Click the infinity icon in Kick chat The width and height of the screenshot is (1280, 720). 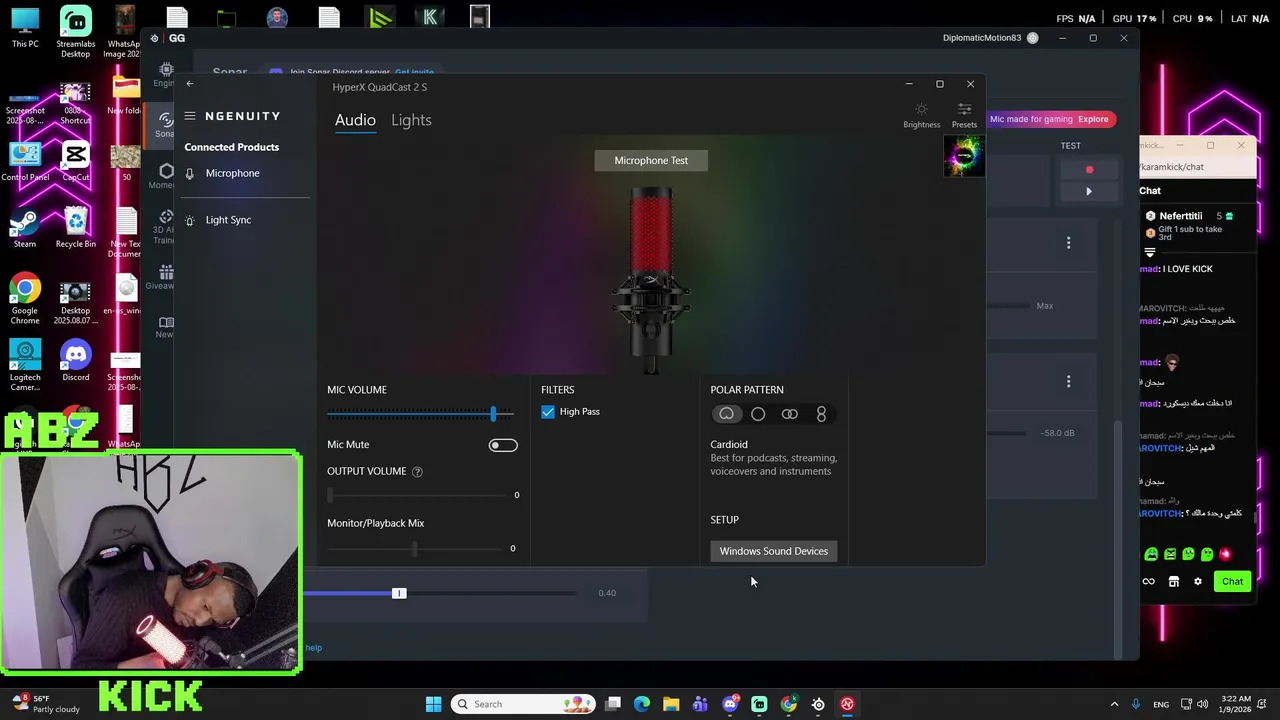click(1148, 582)
